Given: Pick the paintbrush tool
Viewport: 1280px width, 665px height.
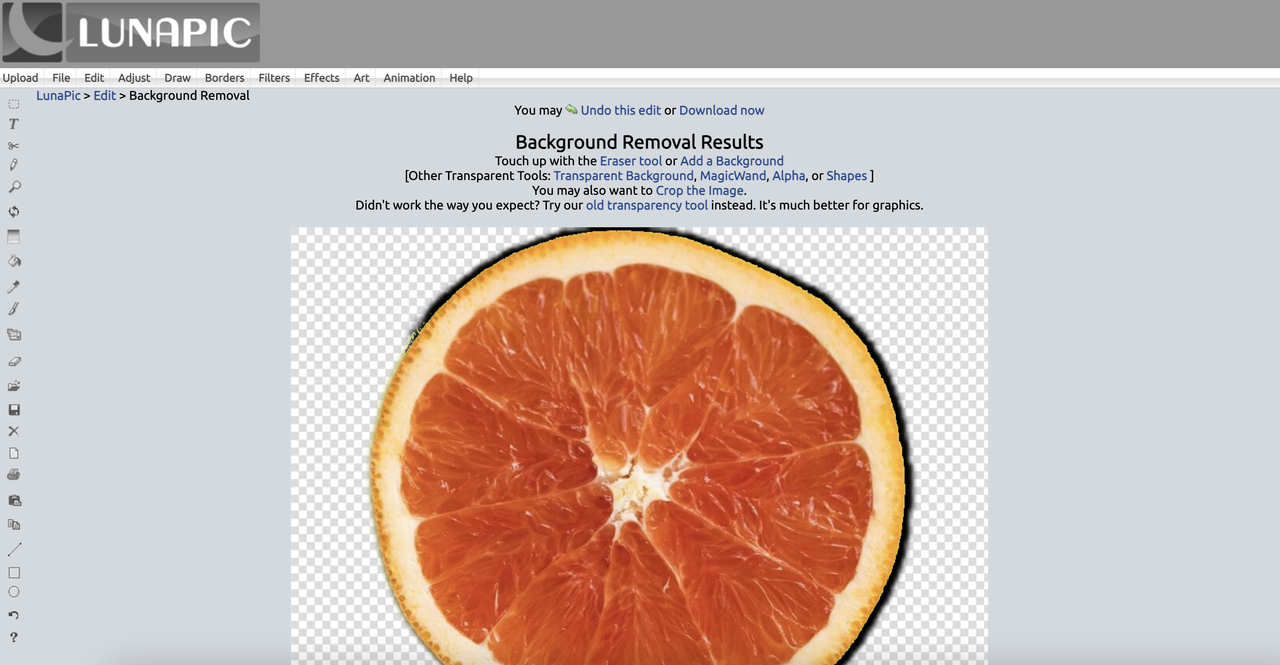Looking at the screenshot, I should pyautogui.click(x=14, y=309).
